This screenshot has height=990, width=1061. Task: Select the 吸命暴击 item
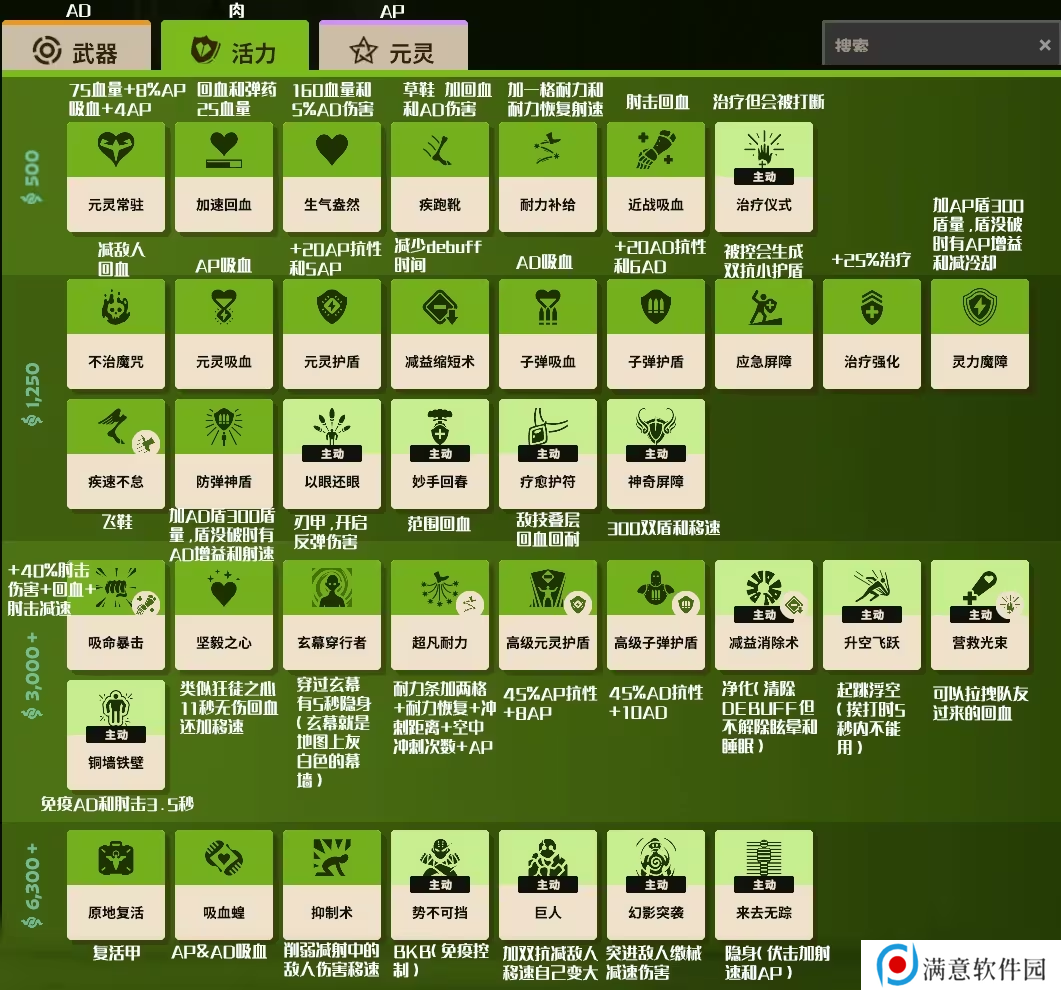tap(116, 615)
